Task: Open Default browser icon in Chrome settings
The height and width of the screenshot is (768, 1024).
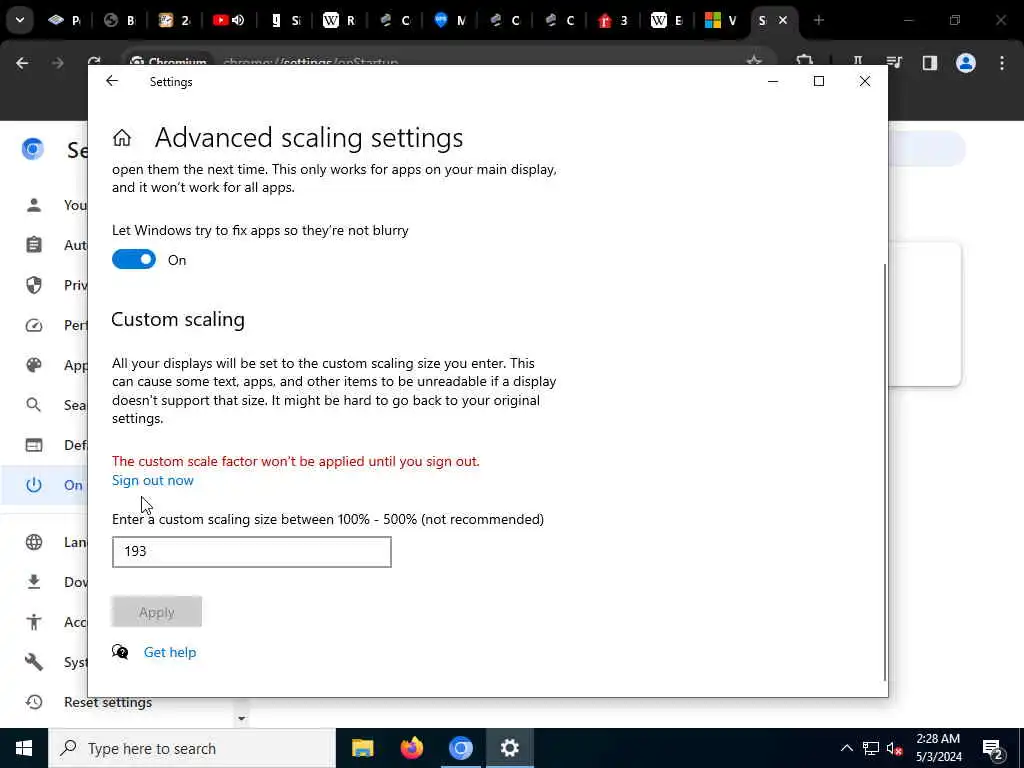Action: [34, 445]
